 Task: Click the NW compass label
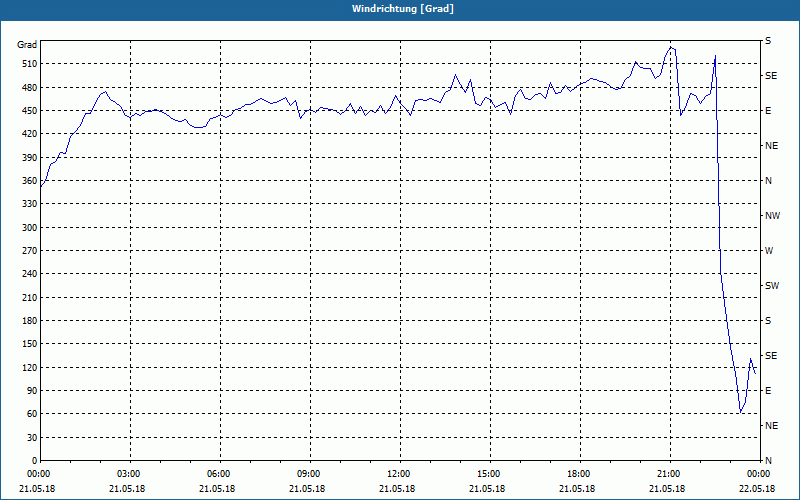click(772, 216)
